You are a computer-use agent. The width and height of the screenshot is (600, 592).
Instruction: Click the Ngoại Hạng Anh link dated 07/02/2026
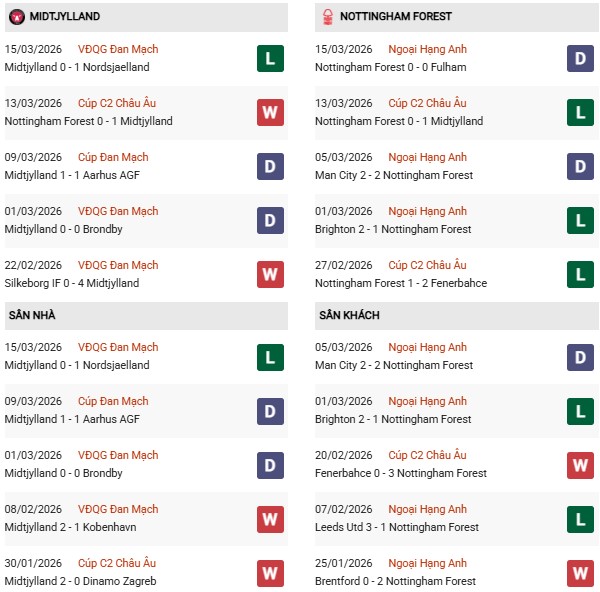(x=428, y=509)
